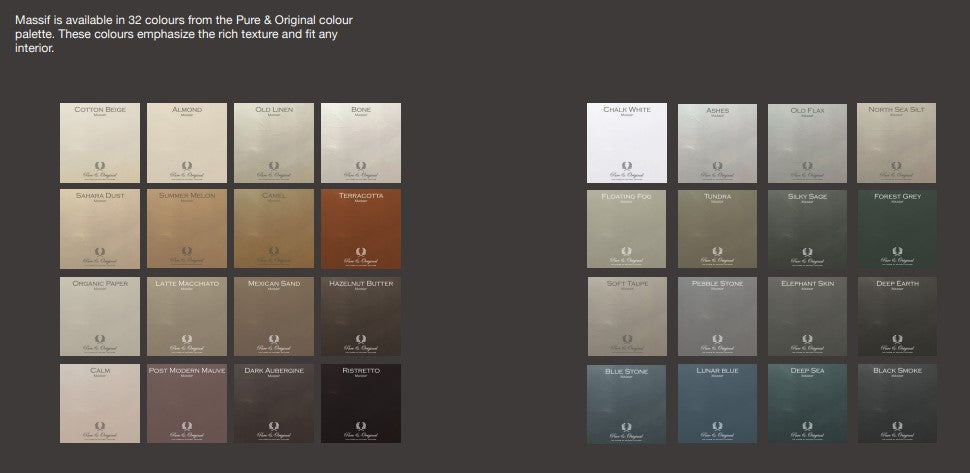Pick the Terracotta colour swatch
Viewport: 970px width, 473px height.
click(361, 229)
